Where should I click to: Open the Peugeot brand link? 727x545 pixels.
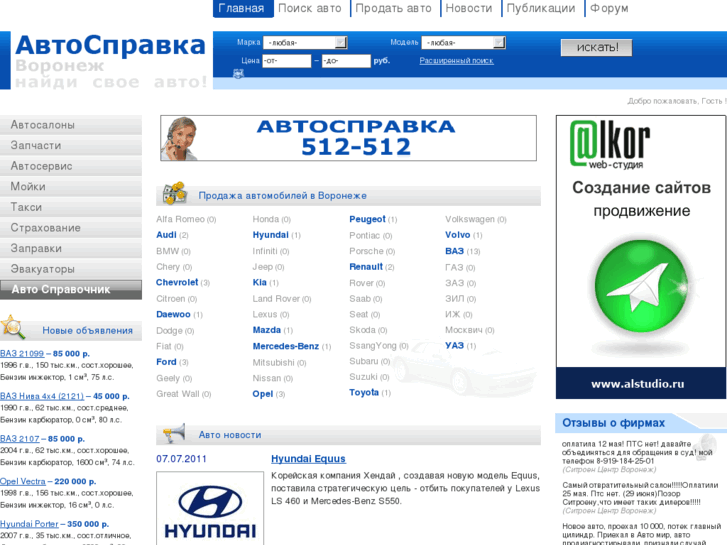tap(367, 219)
